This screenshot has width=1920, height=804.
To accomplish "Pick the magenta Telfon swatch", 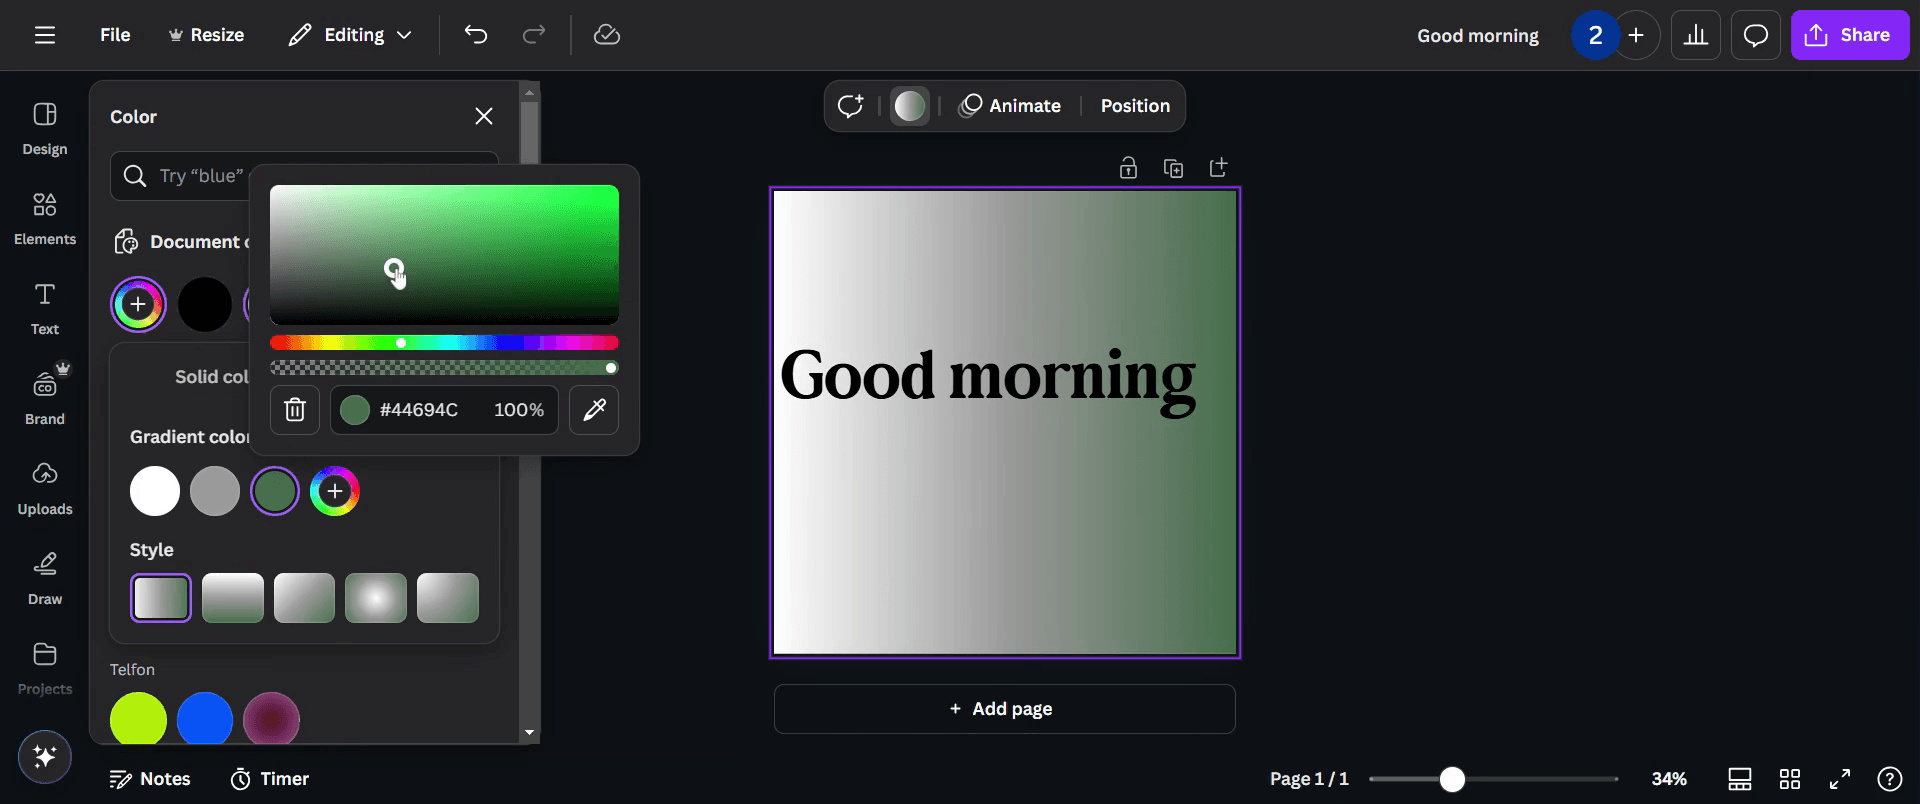I will (x=271, y=719).
